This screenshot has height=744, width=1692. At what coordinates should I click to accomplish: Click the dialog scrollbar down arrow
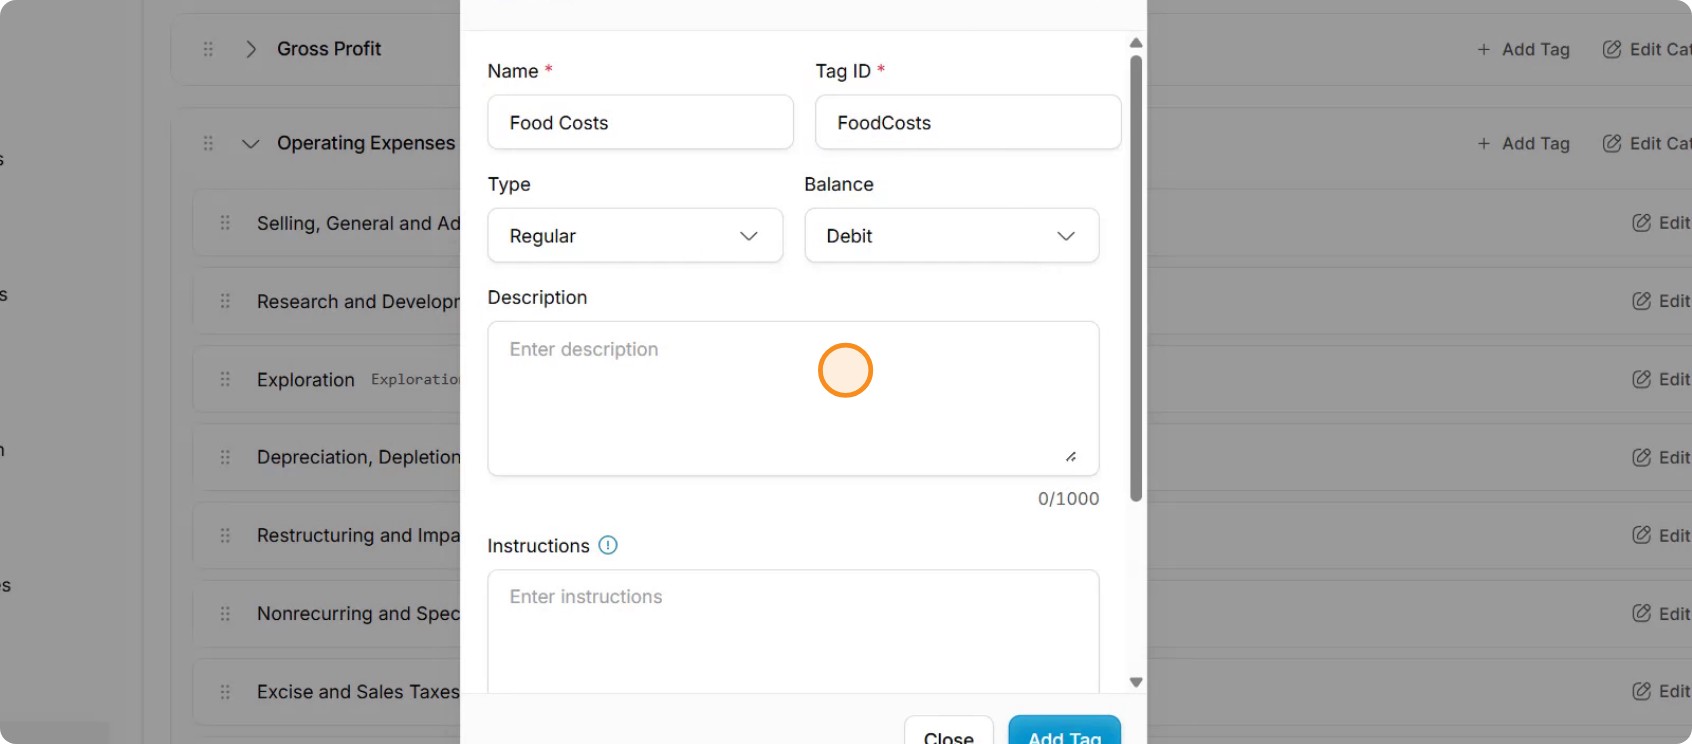(1136, 682)
